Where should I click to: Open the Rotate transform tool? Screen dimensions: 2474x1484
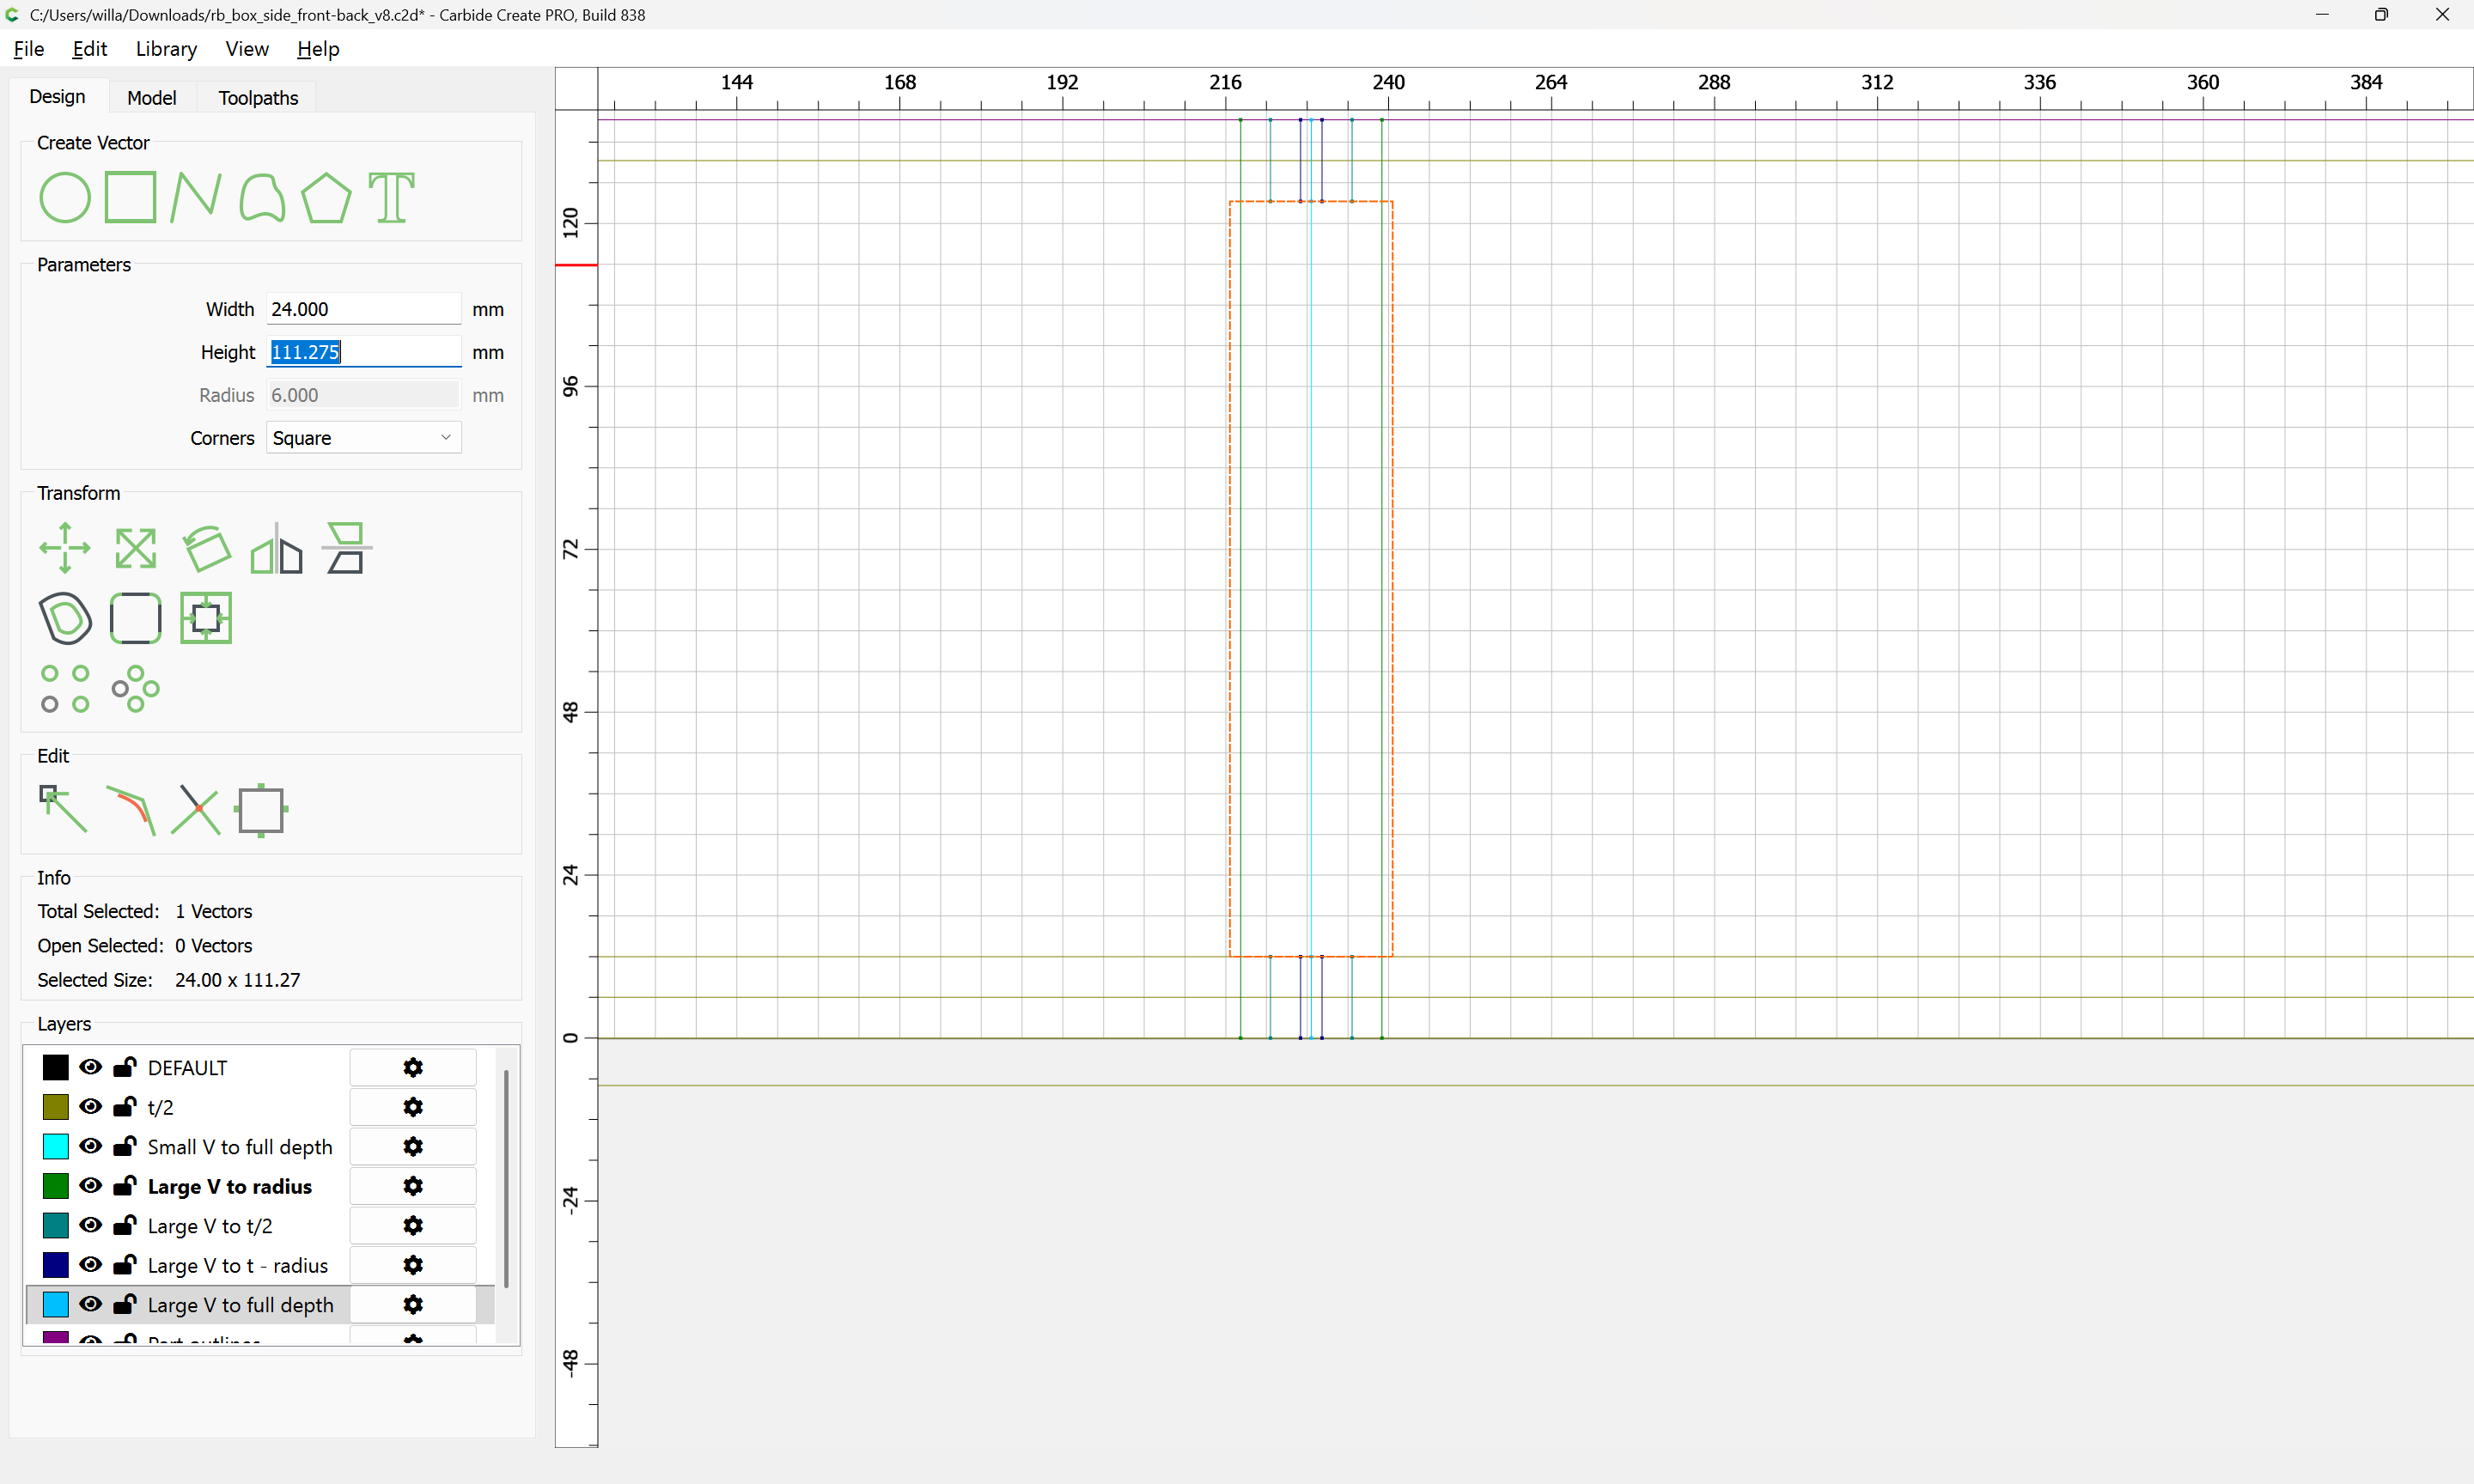pos(206,548)
